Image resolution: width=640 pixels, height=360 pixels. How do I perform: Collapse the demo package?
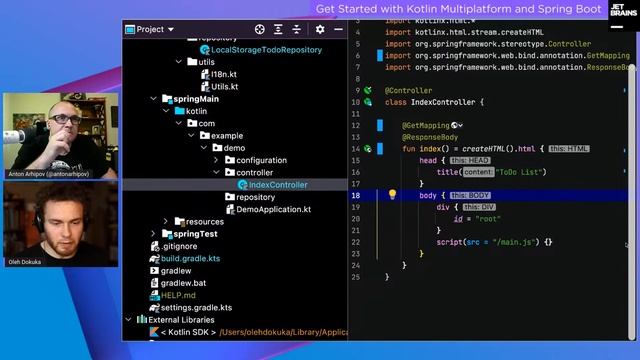tap(204, 148)
